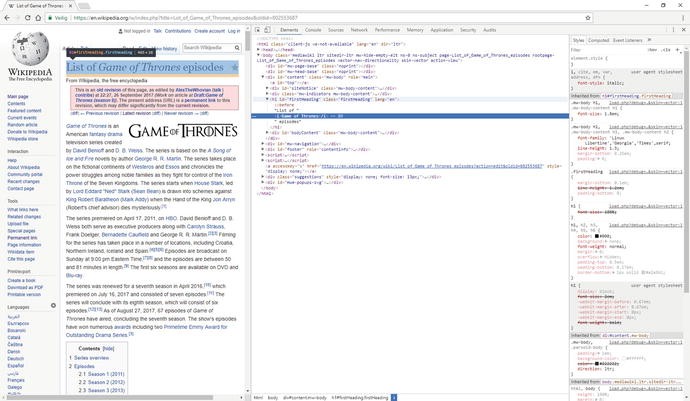
Task: Click in the Styles filter field
Action: (x=607, y=50)
